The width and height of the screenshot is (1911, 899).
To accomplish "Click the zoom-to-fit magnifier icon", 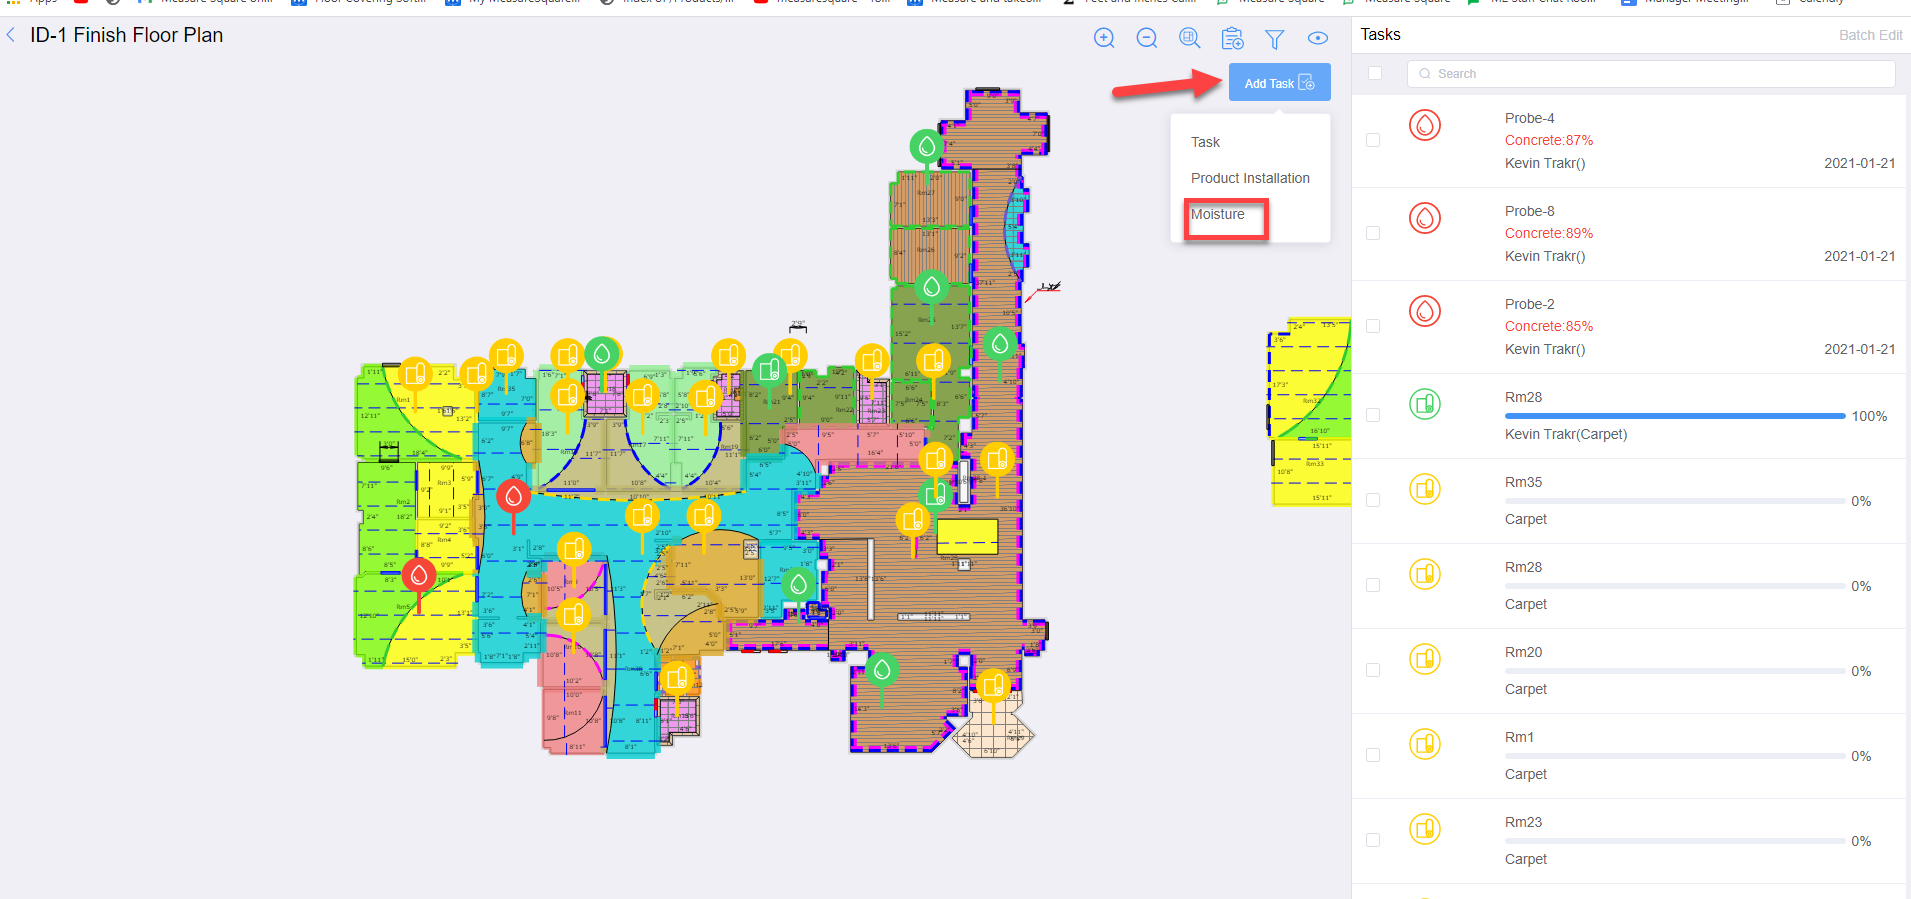I will pos(1190,38).
